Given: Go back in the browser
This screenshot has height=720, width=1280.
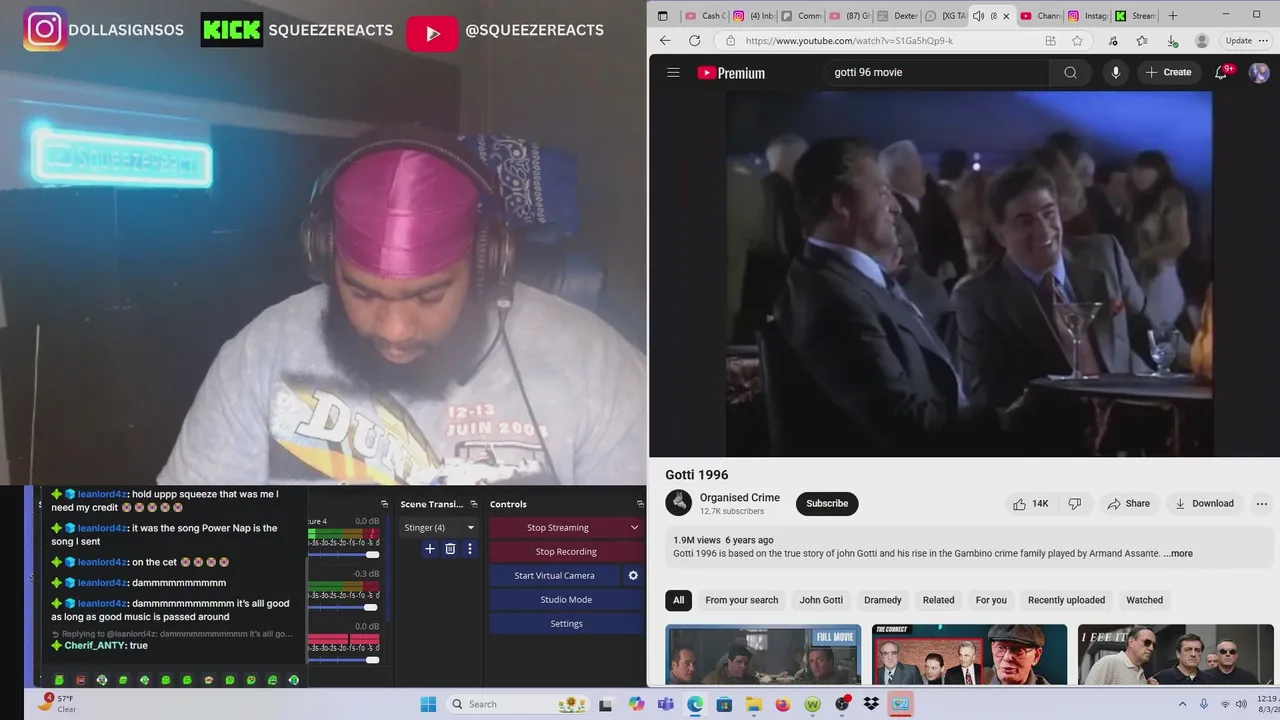Looking at the screenshot, I should (666, 41).
